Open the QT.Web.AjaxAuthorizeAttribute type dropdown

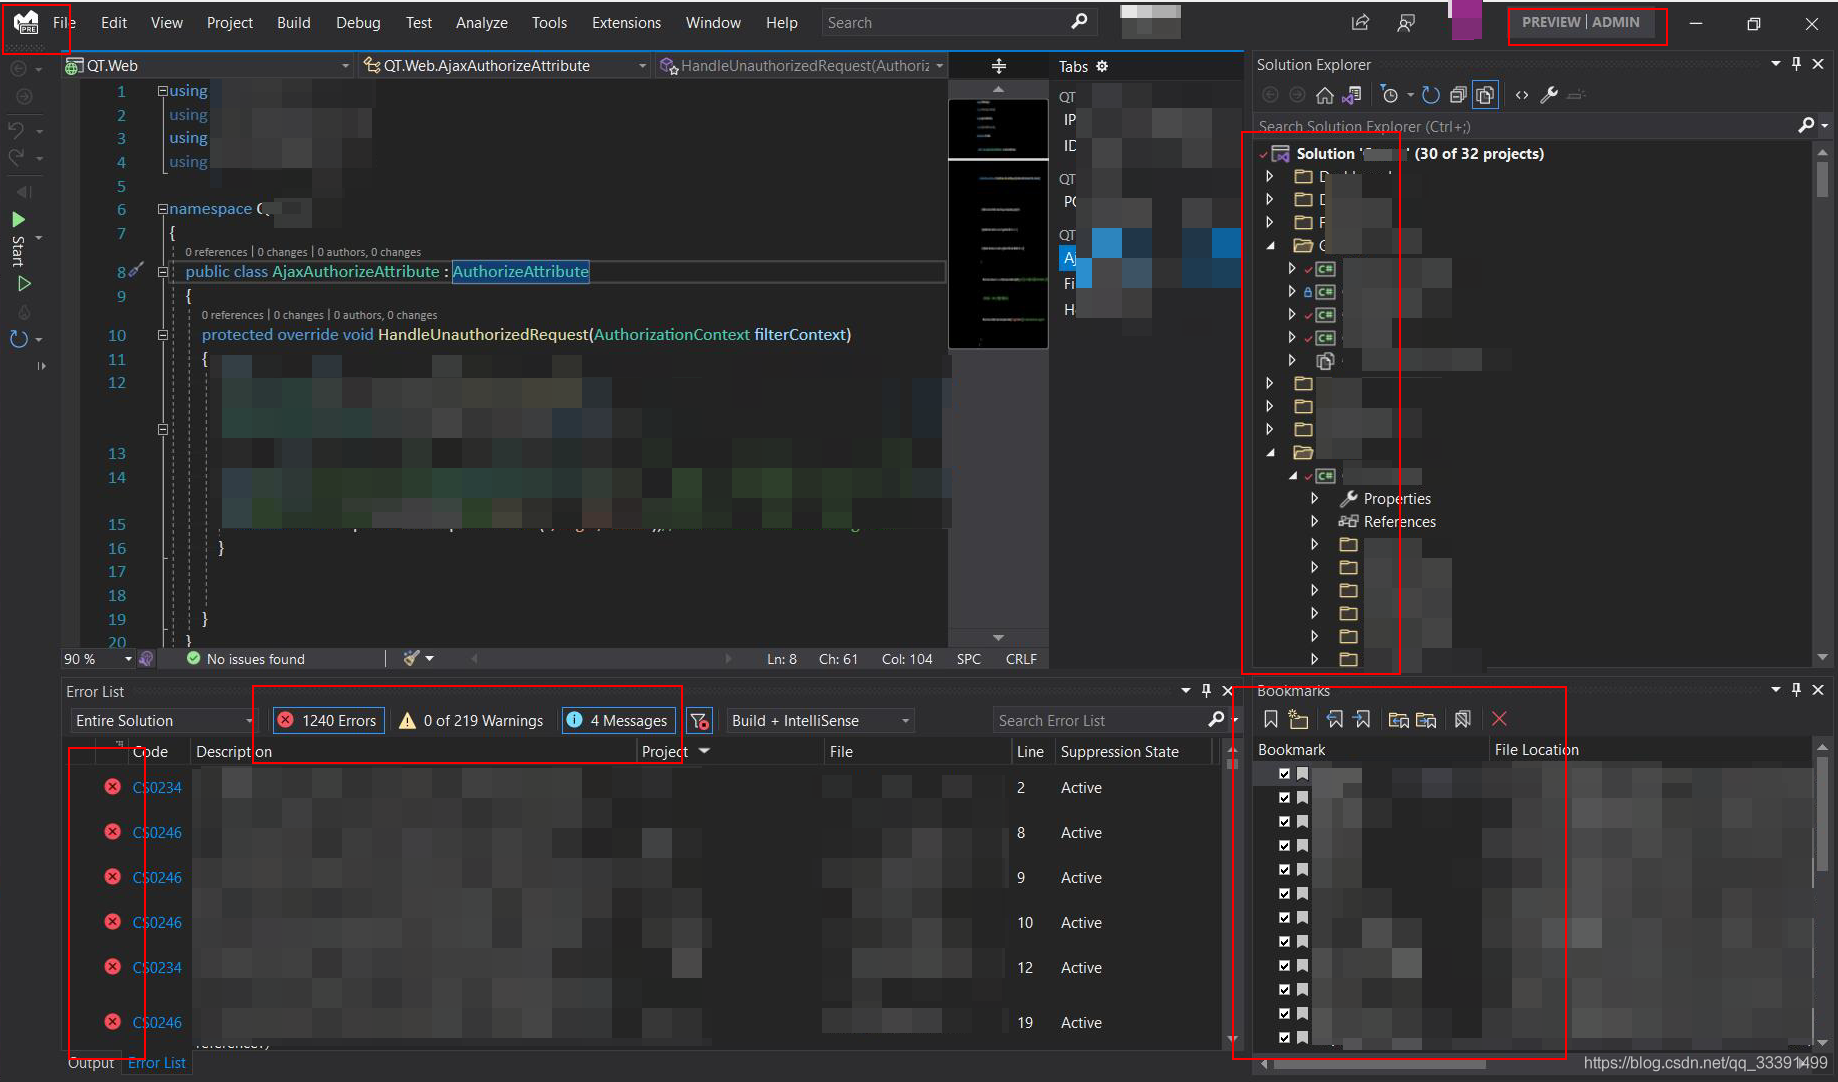click(x=505, y=66)
